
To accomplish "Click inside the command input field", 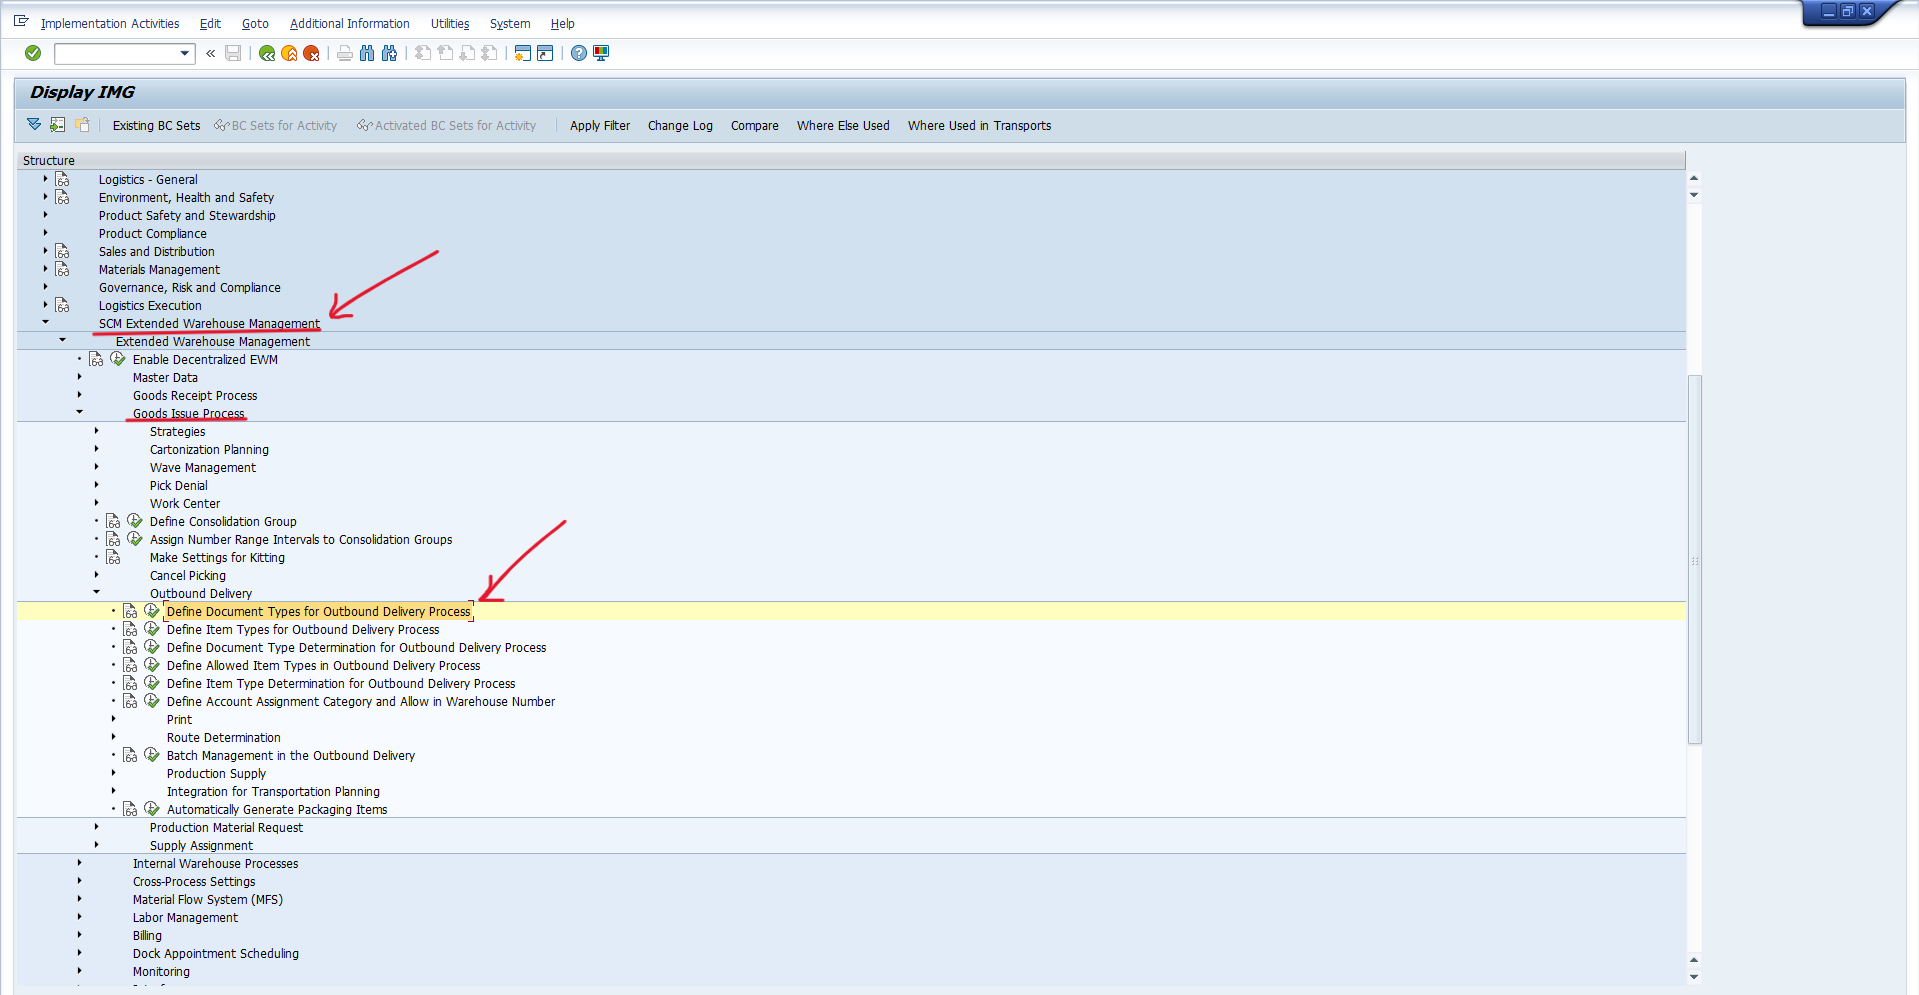I will click(116, 53).
